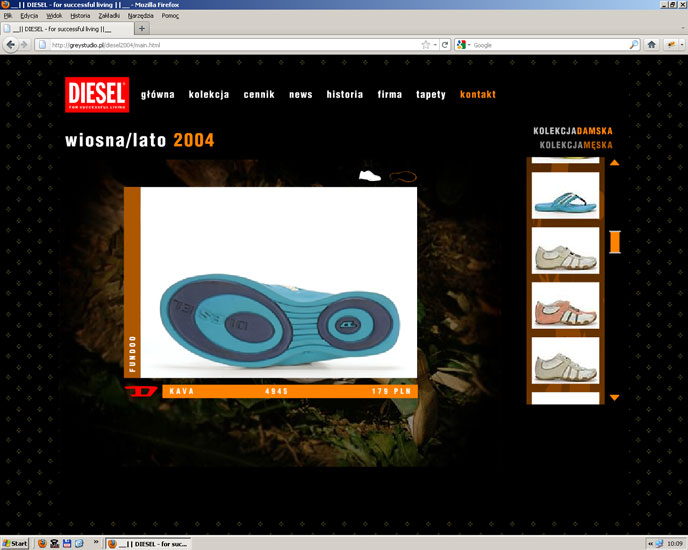Bookmark this page with the star icon

click(425, 45)
